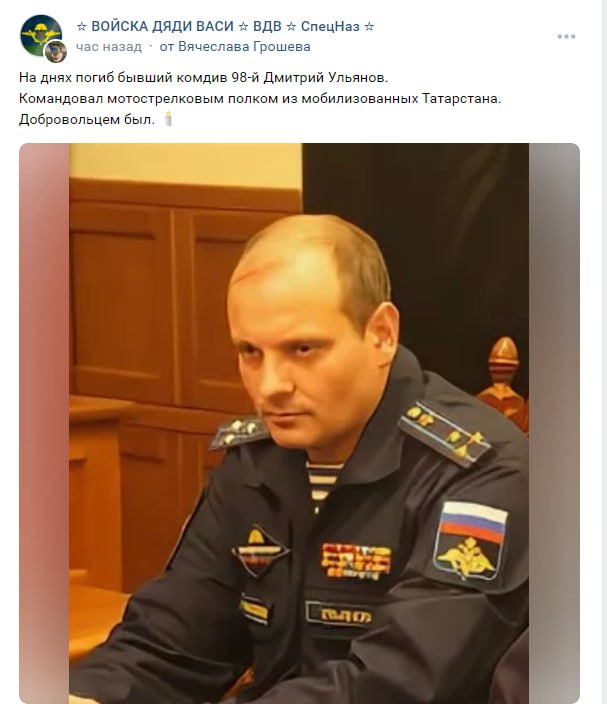Click the line about Дмитрий Ульянов
607x704 pixels.
coord(203,78)
